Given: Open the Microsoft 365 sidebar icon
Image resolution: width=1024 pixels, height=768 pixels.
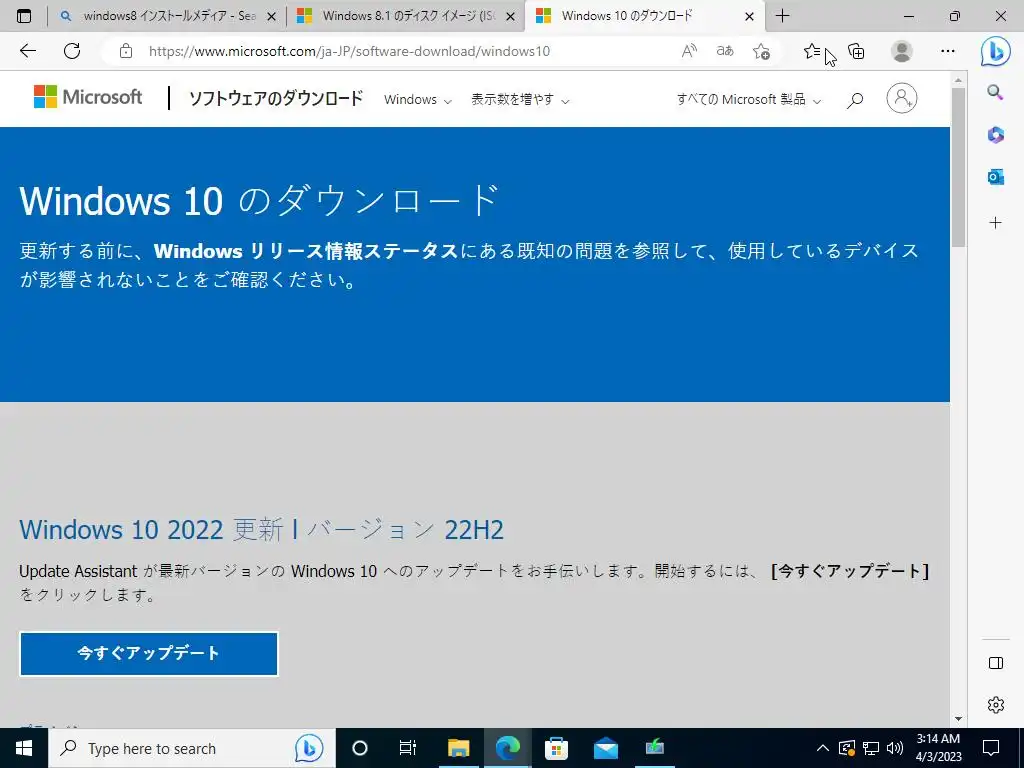Looking at the screenshot, I should [x=995, y=135].
